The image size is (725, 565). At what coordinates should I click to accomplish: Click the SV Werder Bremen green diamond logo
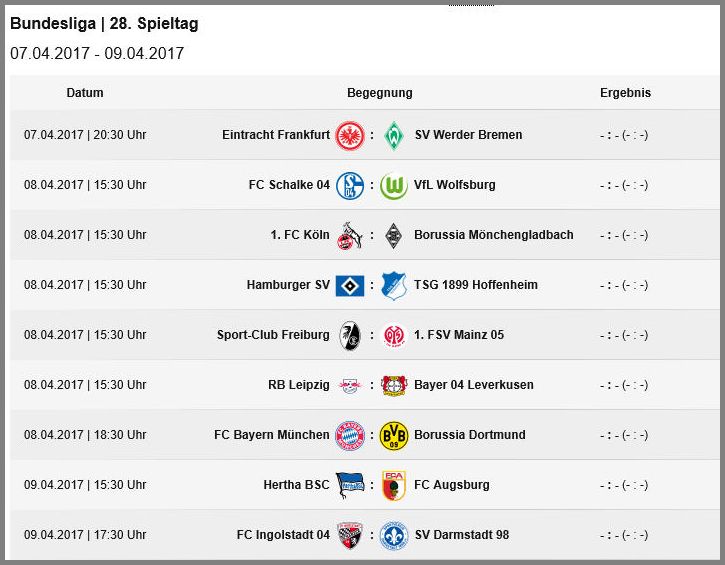point(393,135)
